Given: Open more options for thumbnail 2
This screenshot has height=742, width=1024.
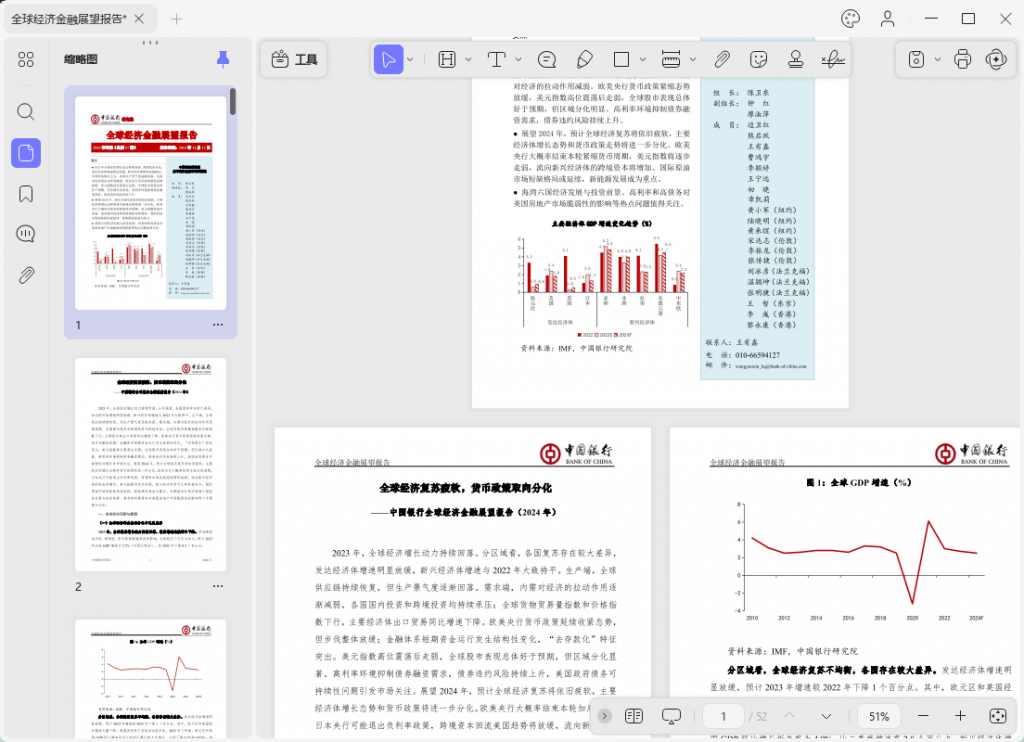Looking at the screenshot, I should [x=218, y=586].
